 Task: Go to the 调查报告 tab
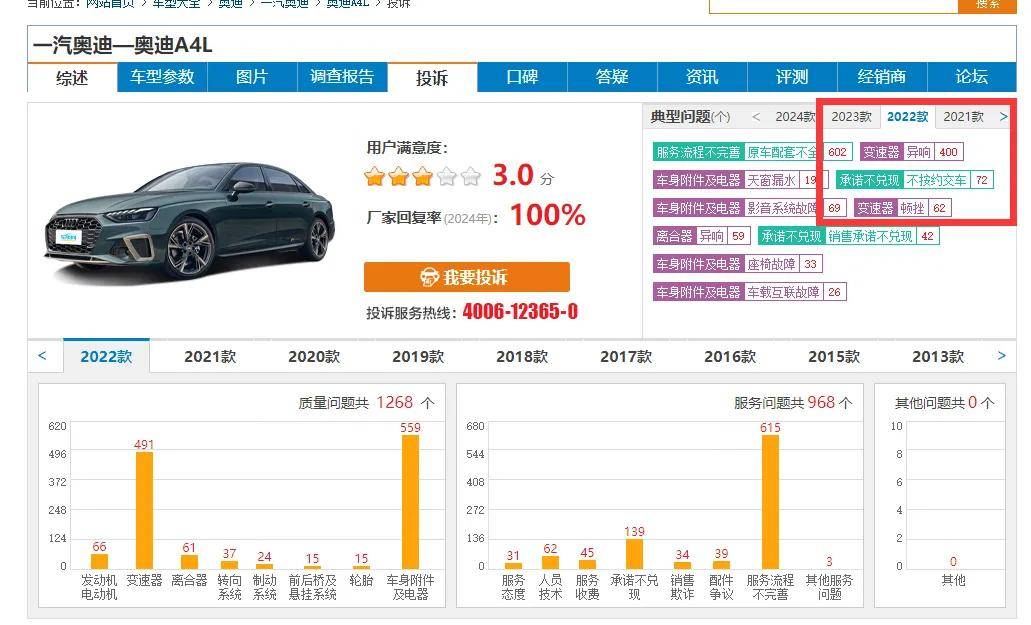pos(343,78)
